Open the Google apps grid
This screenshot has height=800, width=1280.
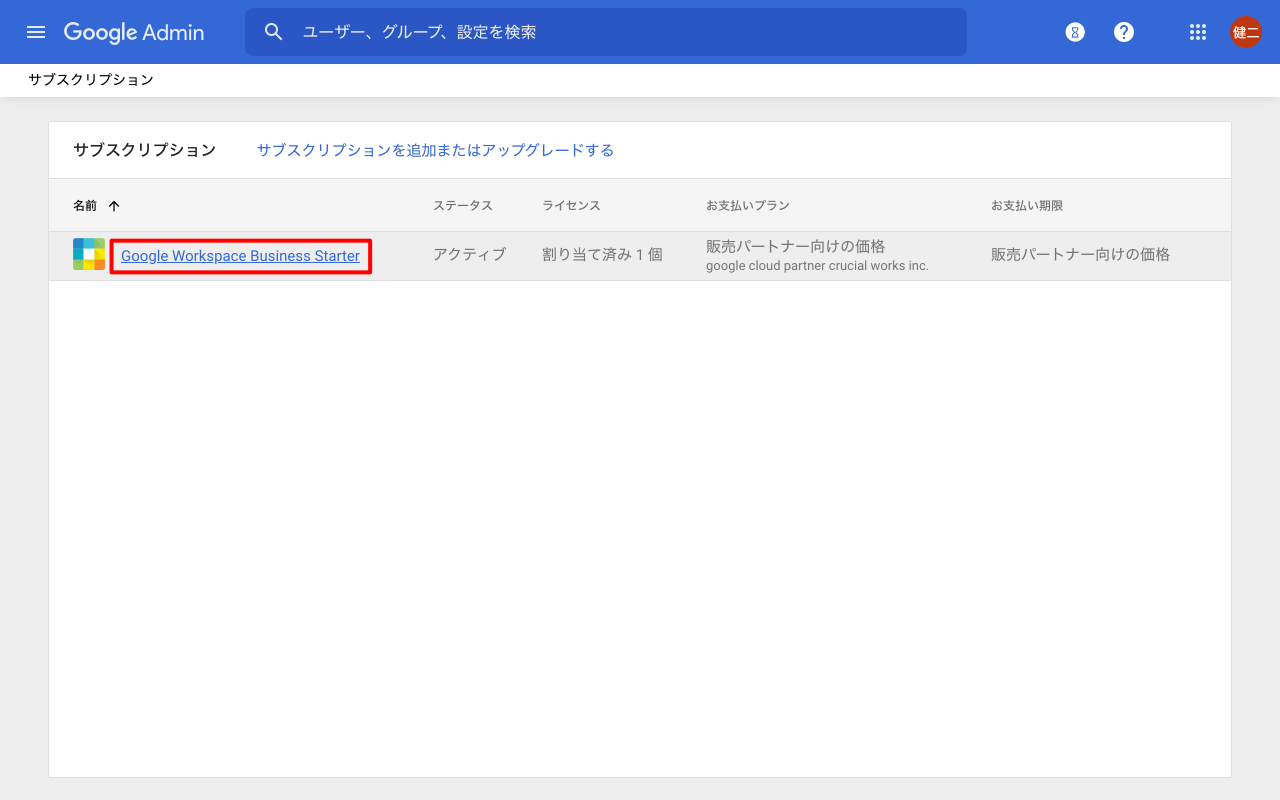(1198, 32)
